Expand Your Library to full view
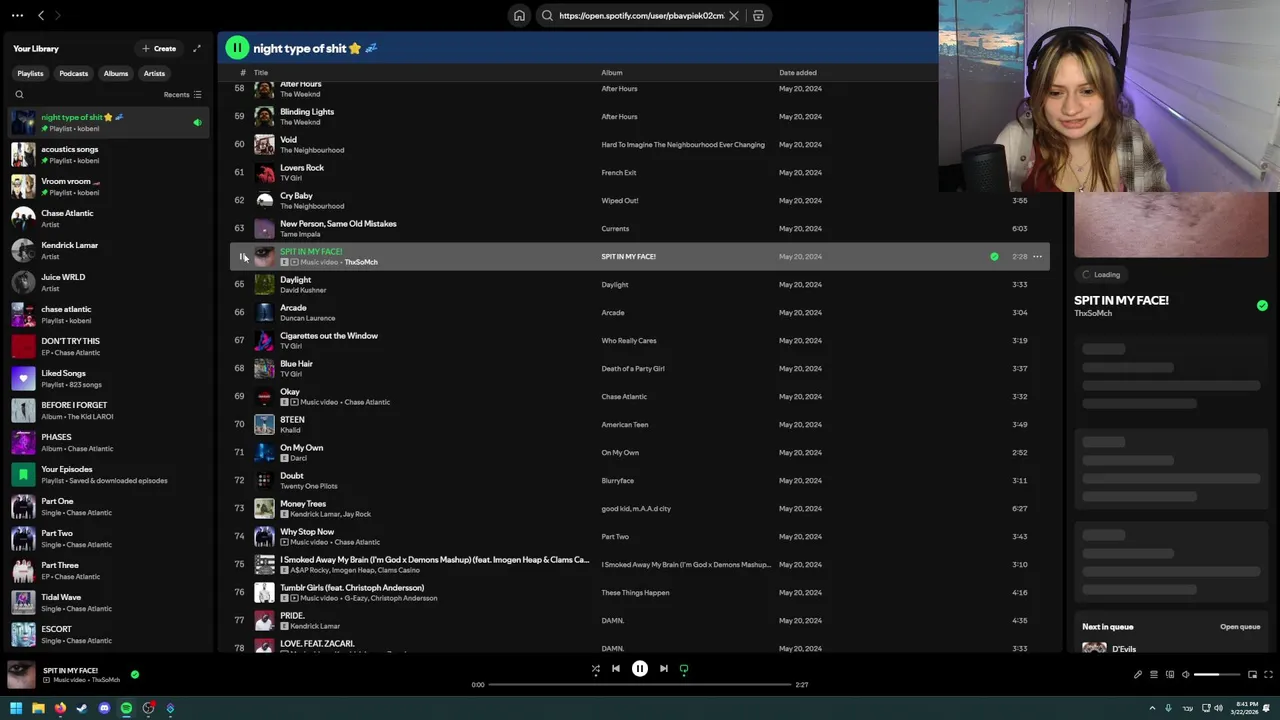Image resolution: width=1280 pixels, height=720 pixels. (197, 48)
